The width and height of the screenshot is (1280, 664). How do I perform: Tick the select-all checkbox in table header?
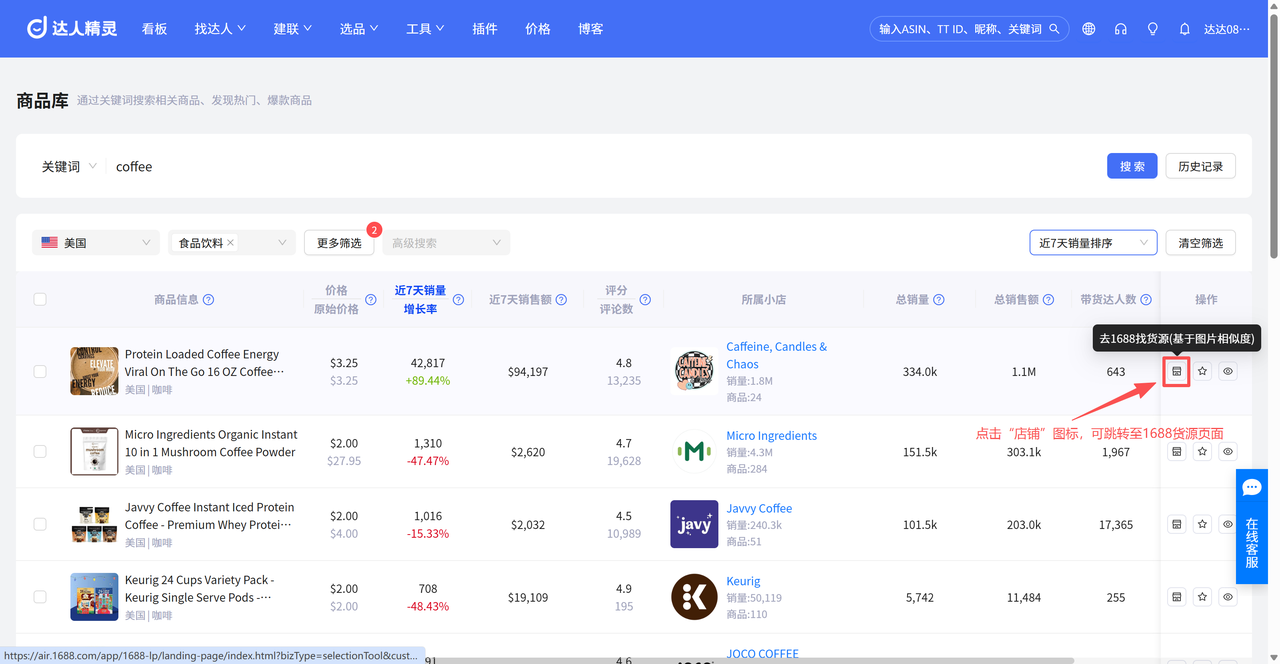pos(40,299)
